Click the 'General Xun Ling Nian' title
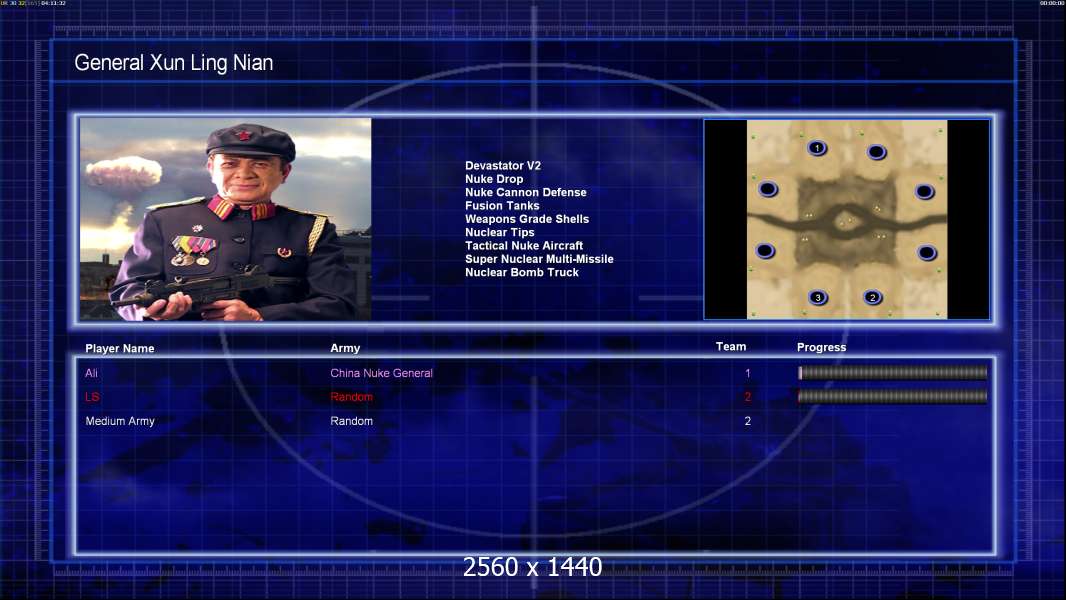The width and height of the screenshot is (1066, 600). [173, 63]
